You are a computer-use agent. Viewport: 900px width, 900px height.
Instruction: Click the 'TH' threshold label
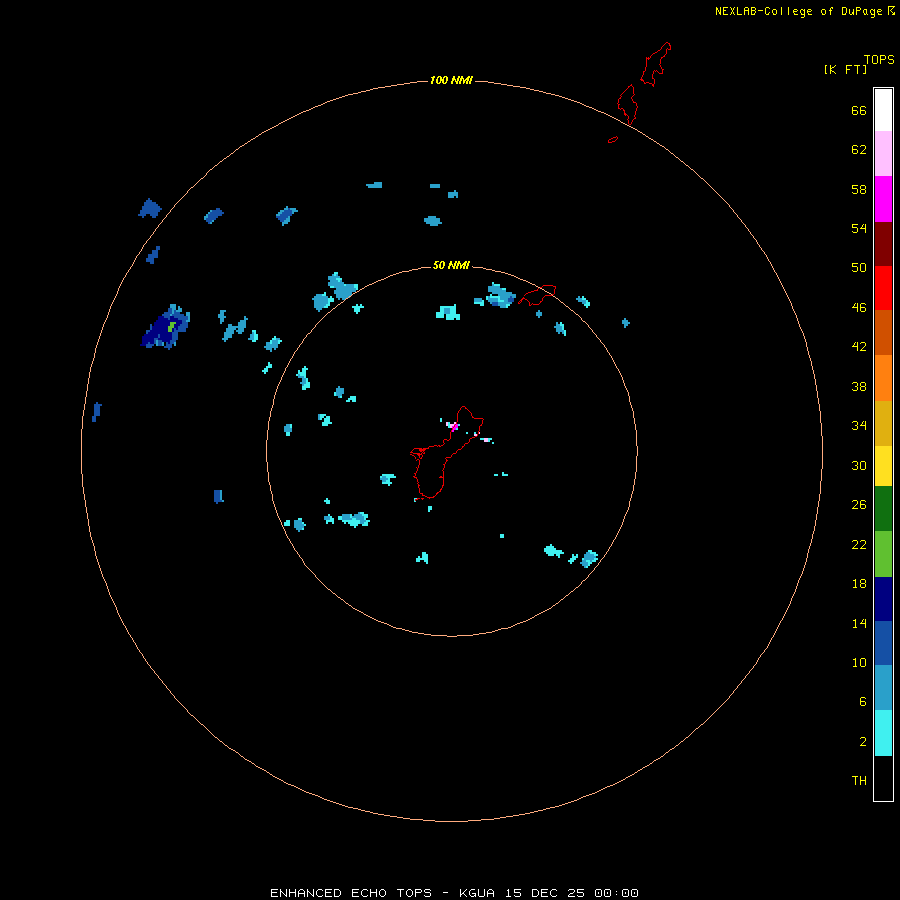[x=859, y=781]
